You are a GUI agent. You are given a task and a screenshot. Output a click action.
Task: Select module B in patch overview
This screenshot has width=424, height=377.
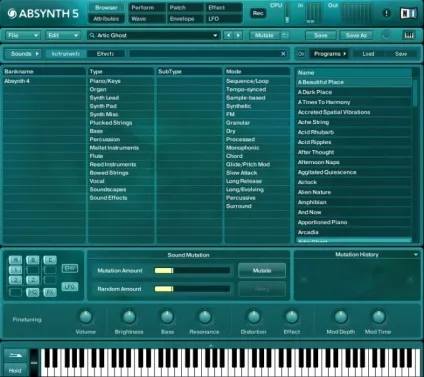point(32,260)
